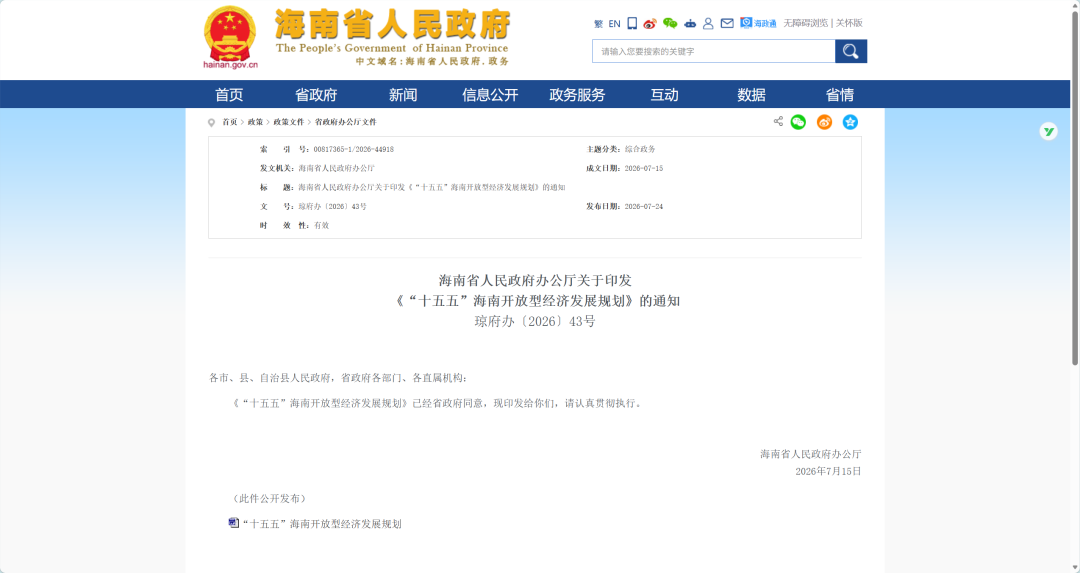Click the scrollbar down arrow
Screen dimensions: 1080x573
pos(1074,567)
